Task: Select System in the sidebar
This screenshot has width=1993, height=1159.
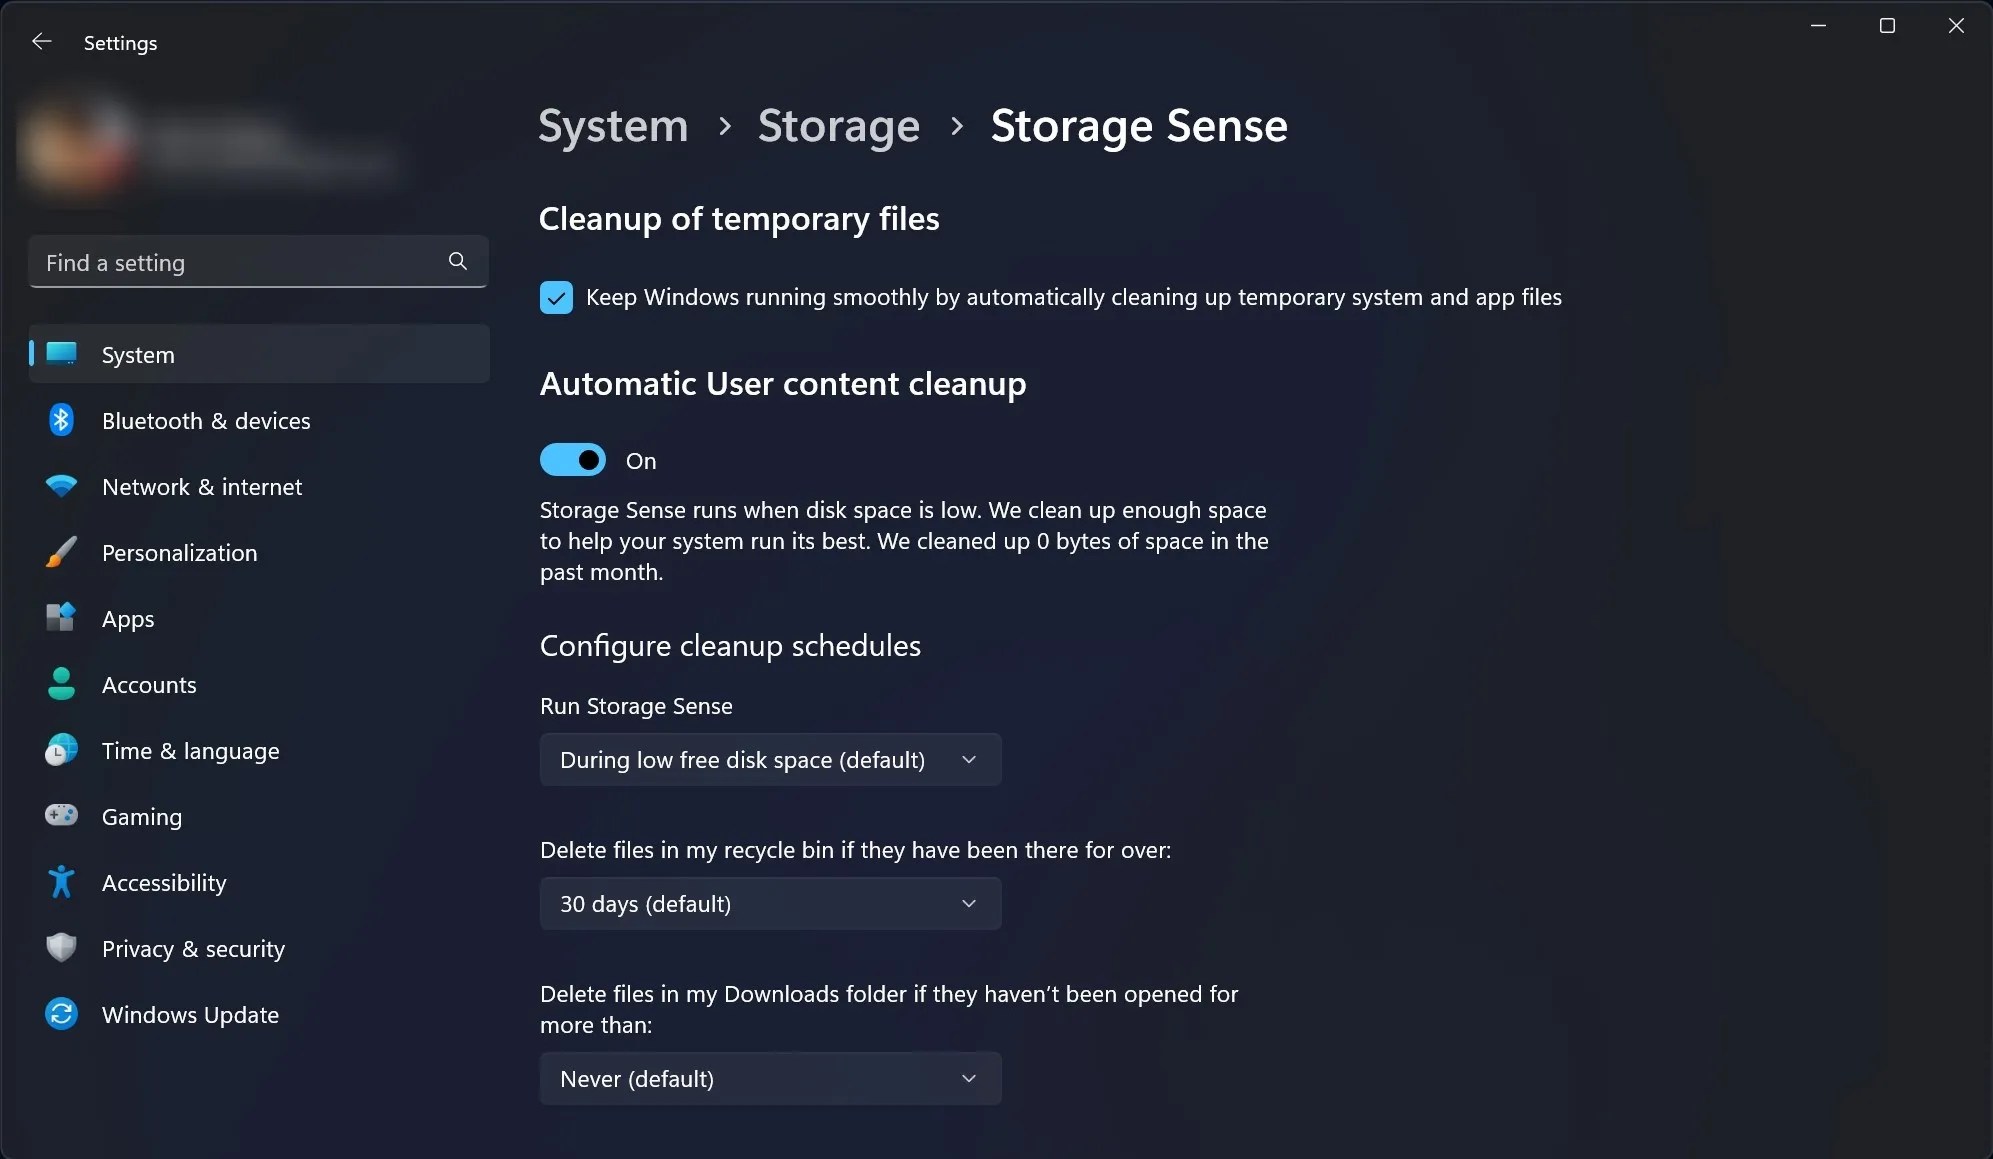Action: point(137,354)
